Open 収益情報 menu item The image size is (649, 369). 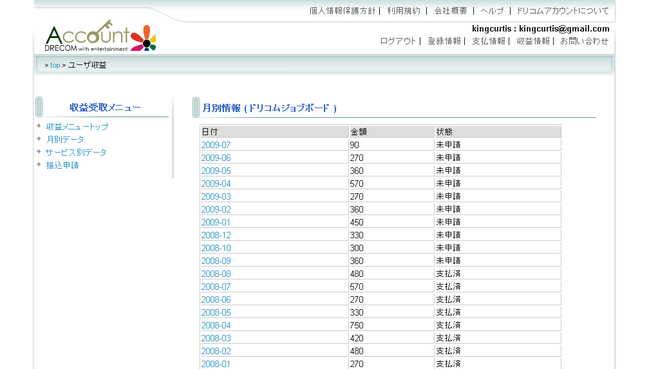pyautogui.click(x=533, y=41)
